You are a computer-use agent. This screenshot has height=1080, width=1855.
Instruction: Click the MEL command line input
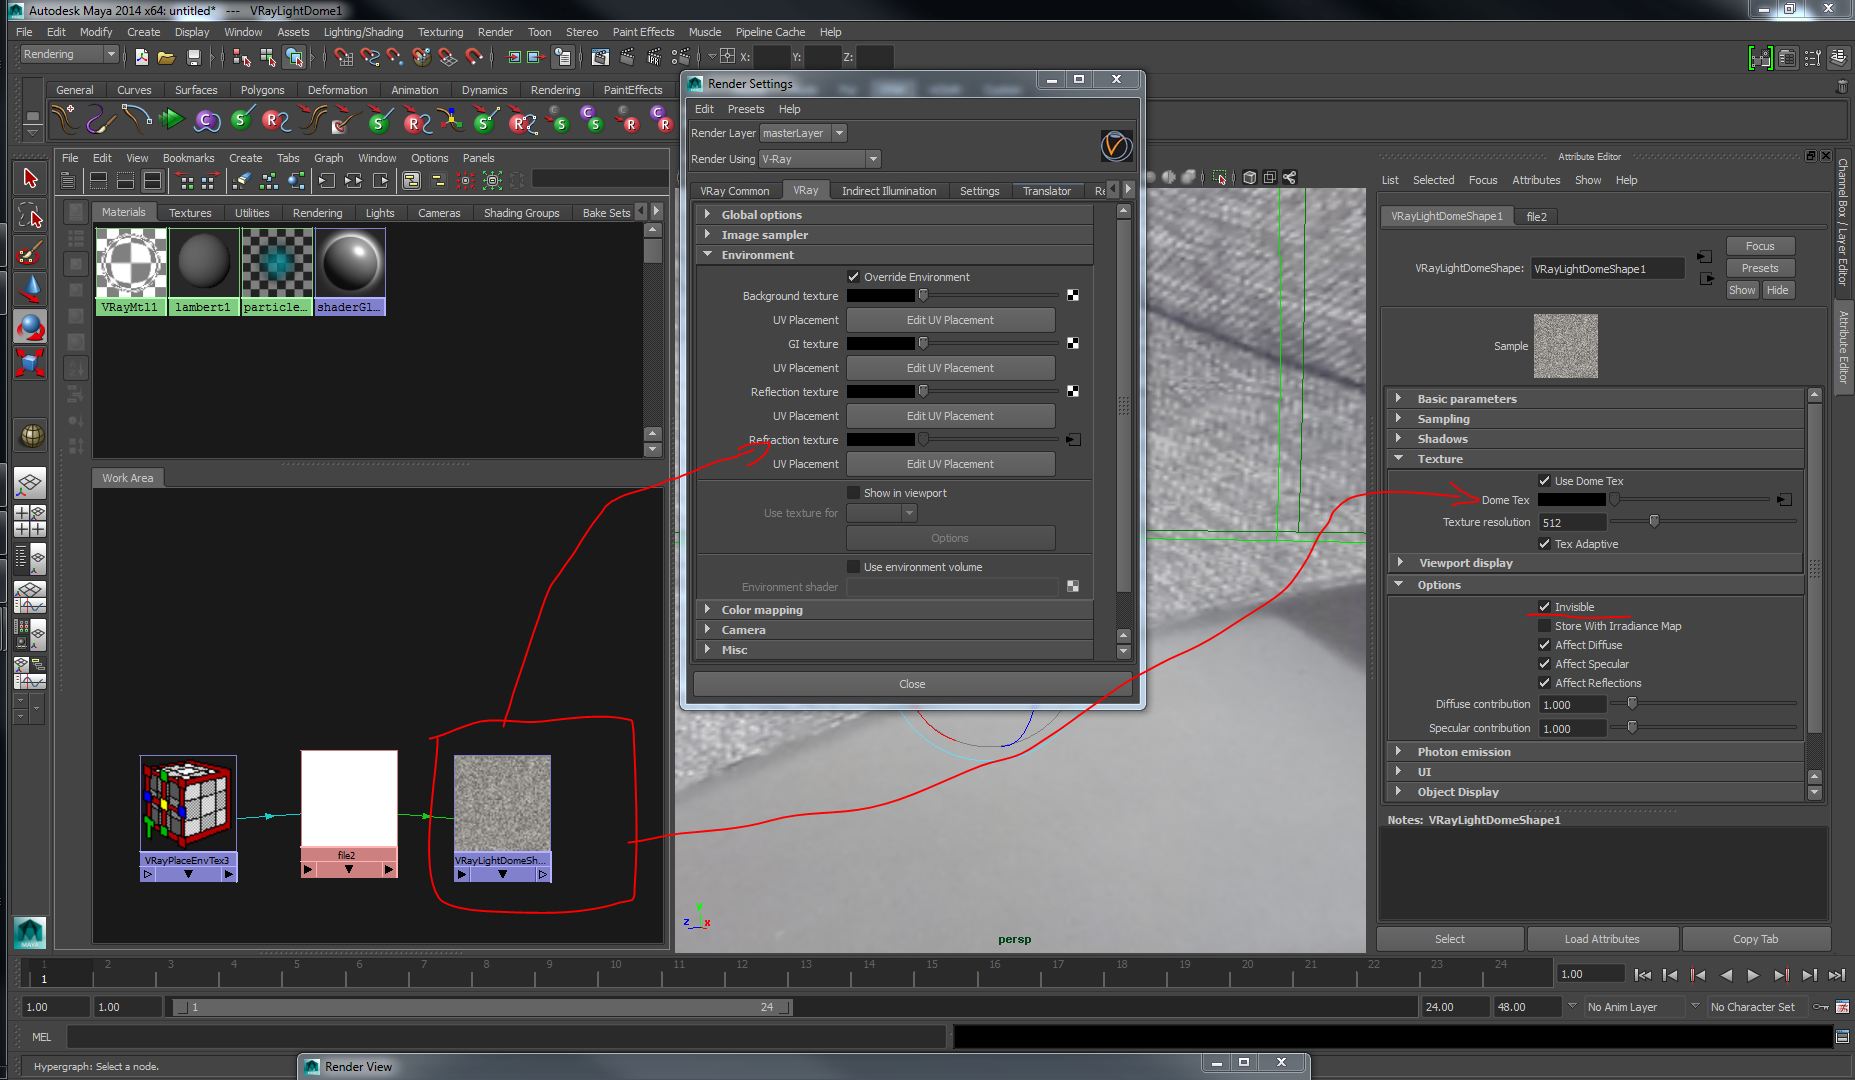(505, 1037)
